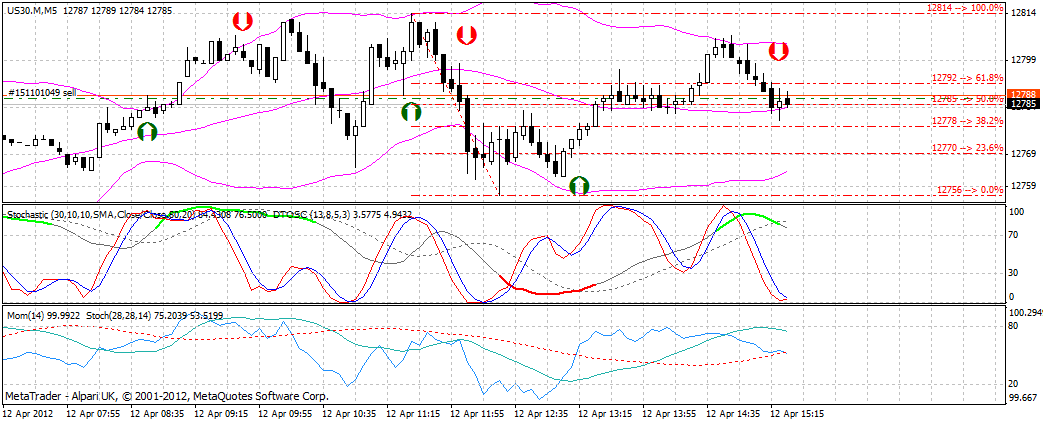Select the 12792 --> 61.8% Fibonacci label
This screenshot has width=1043, height=421.
(967, 78)
